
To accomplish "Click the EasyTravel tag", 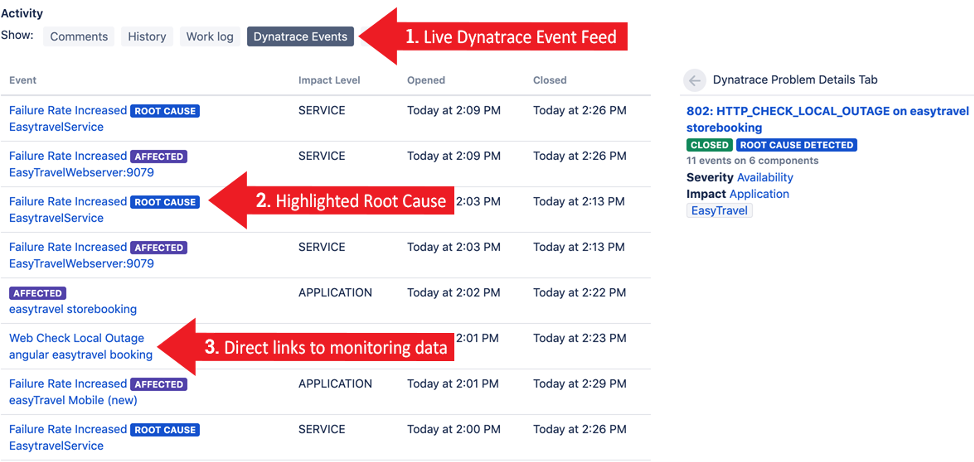I will click(x=719, y=211).
